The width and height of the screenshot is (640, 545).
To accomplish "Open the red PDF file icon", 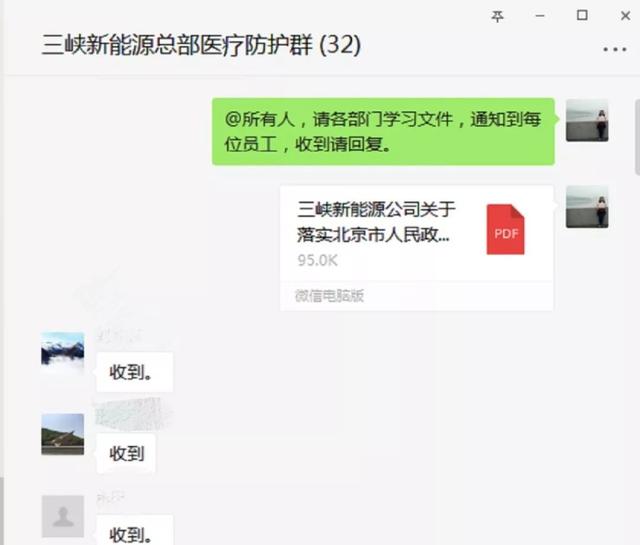I will pyautogui.click(x=505, y=229).
